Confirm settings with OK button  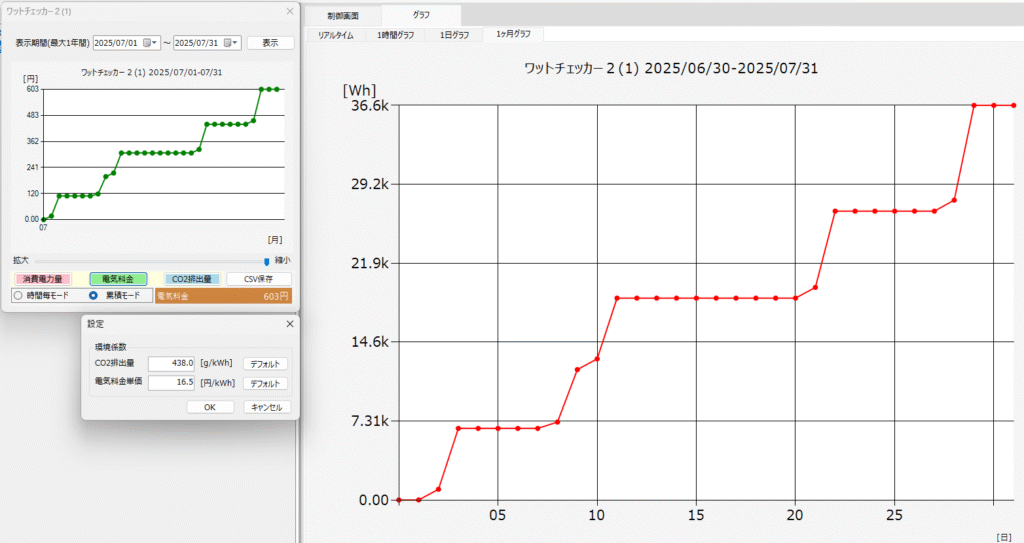click(209, 407)
